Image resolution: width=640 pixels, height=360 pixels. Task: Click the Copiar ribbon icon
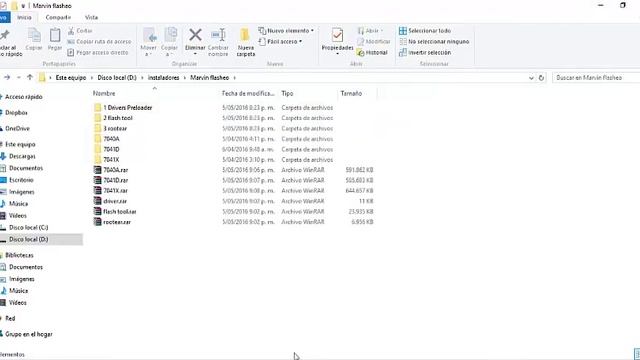[34, 36]
